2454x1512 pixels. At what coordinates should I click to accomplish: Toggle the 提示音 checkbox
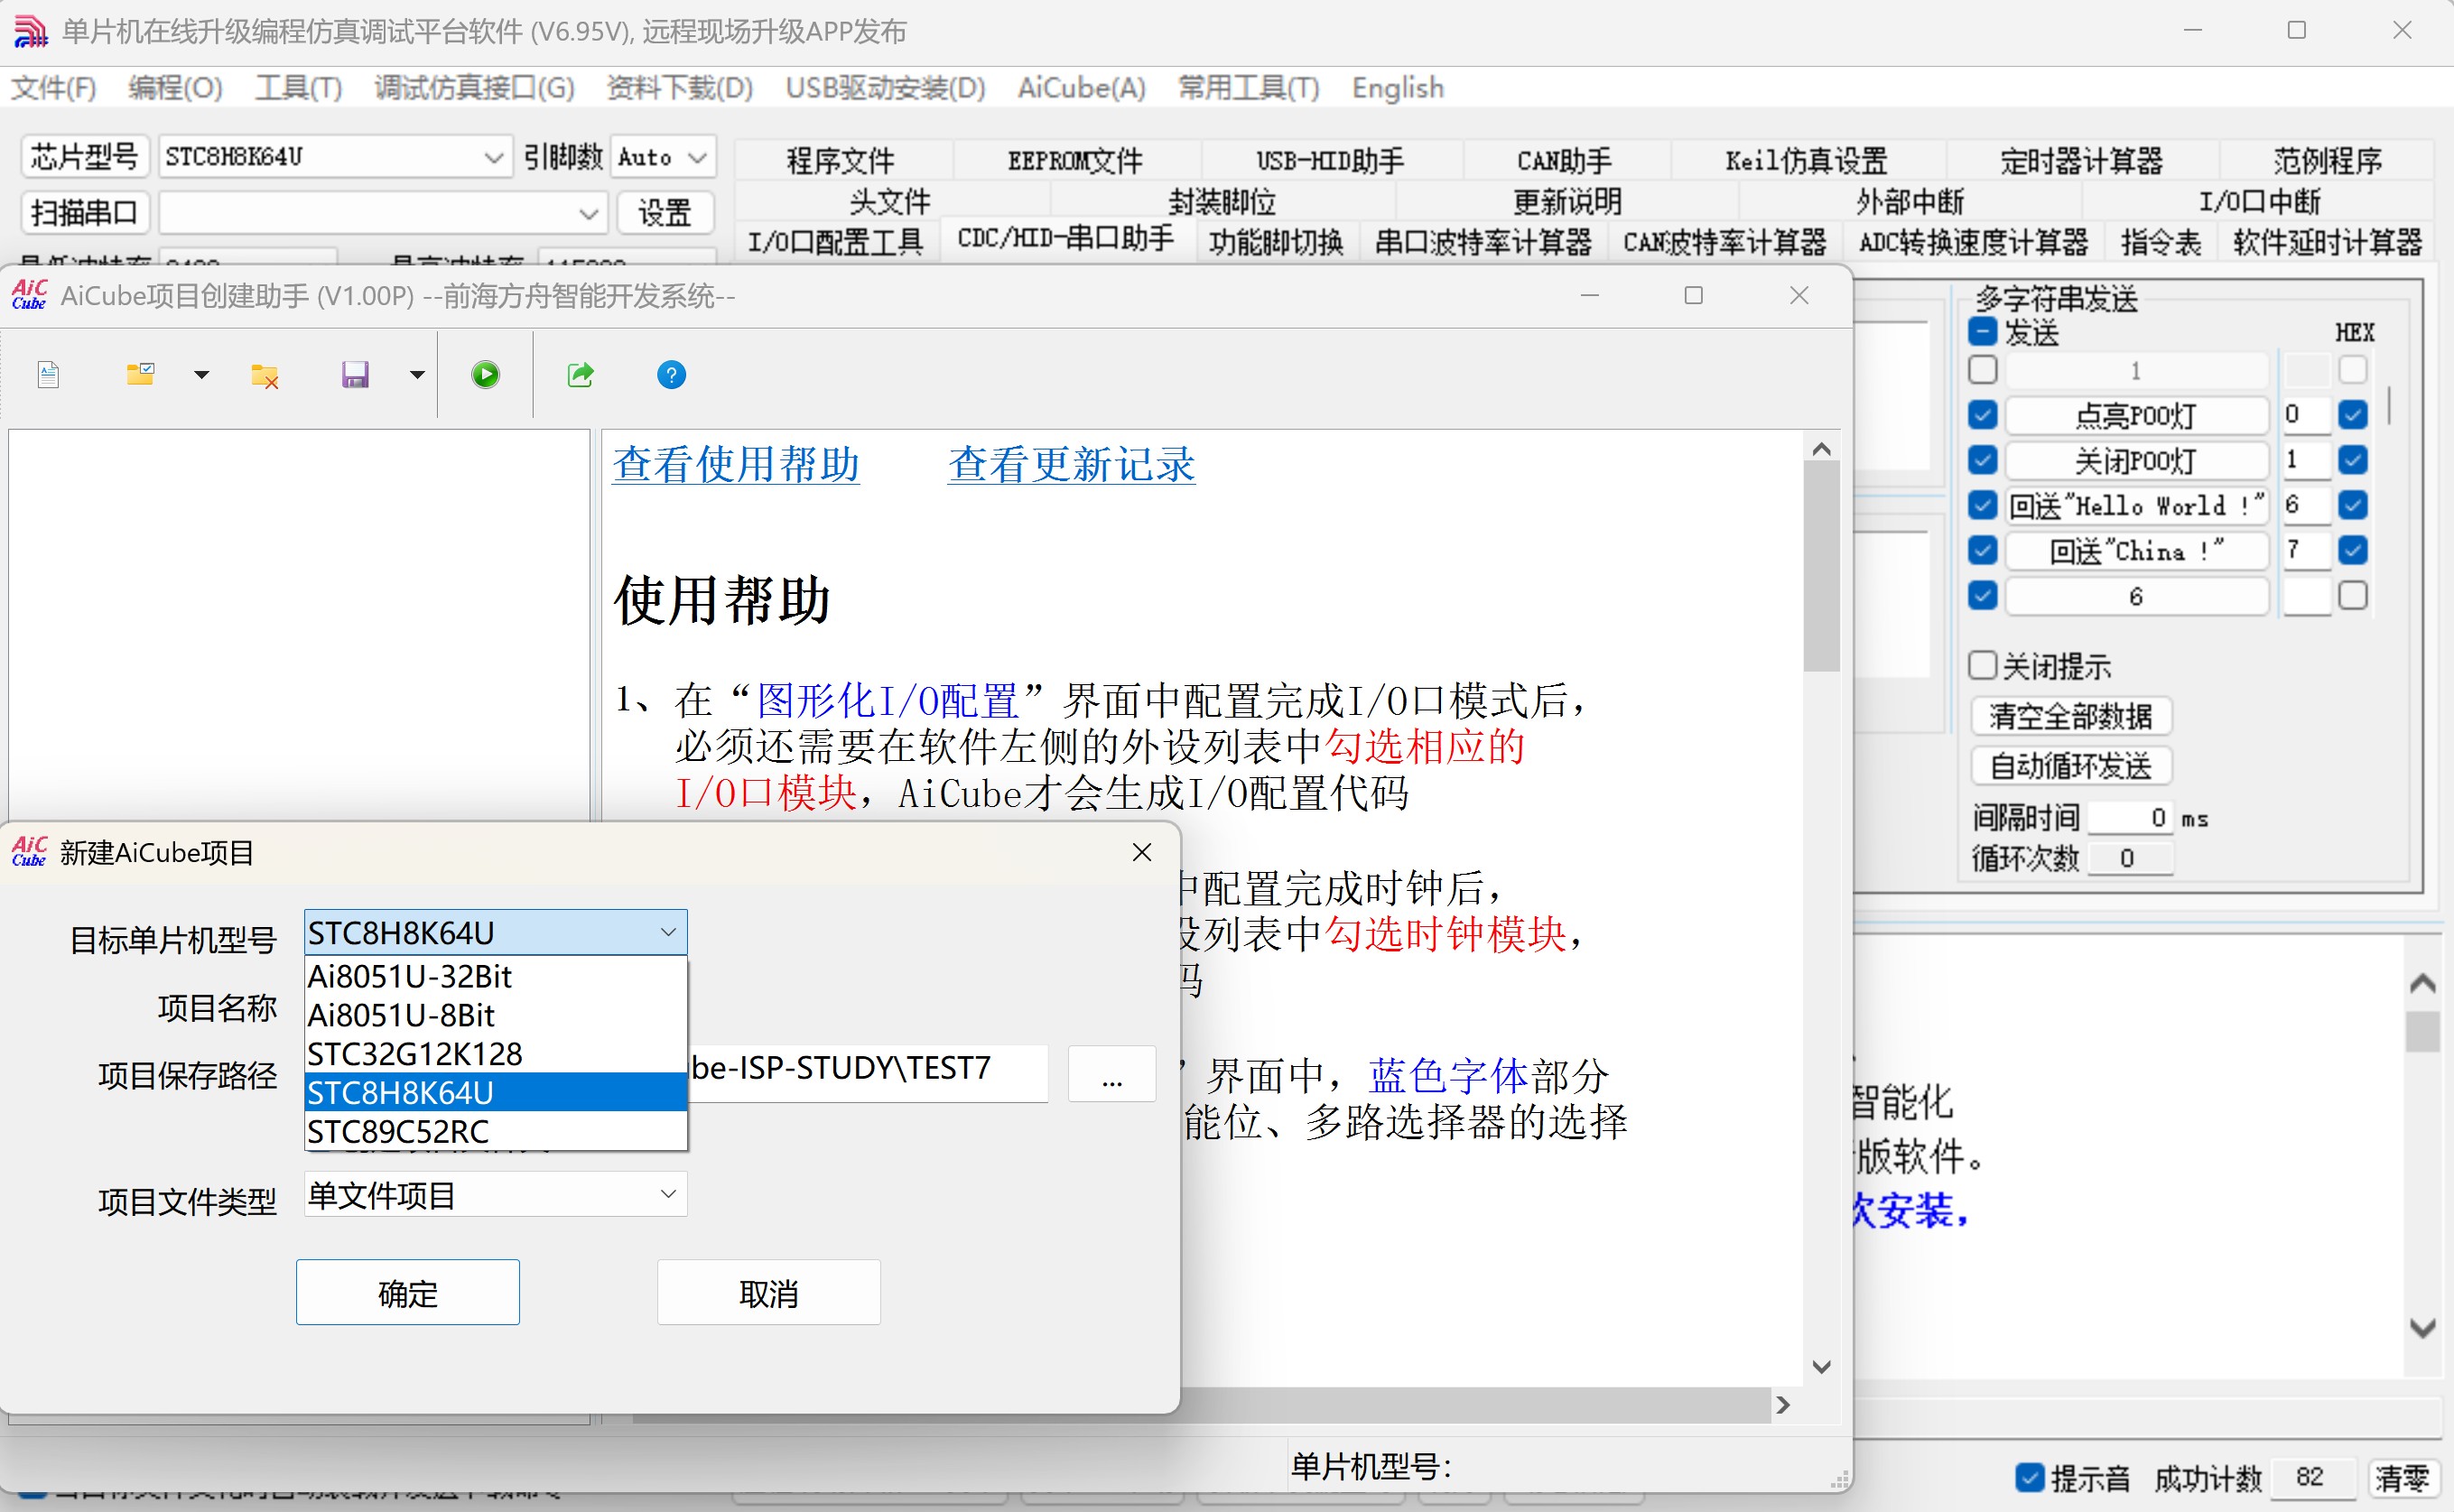click(x=2030, y=1477)
